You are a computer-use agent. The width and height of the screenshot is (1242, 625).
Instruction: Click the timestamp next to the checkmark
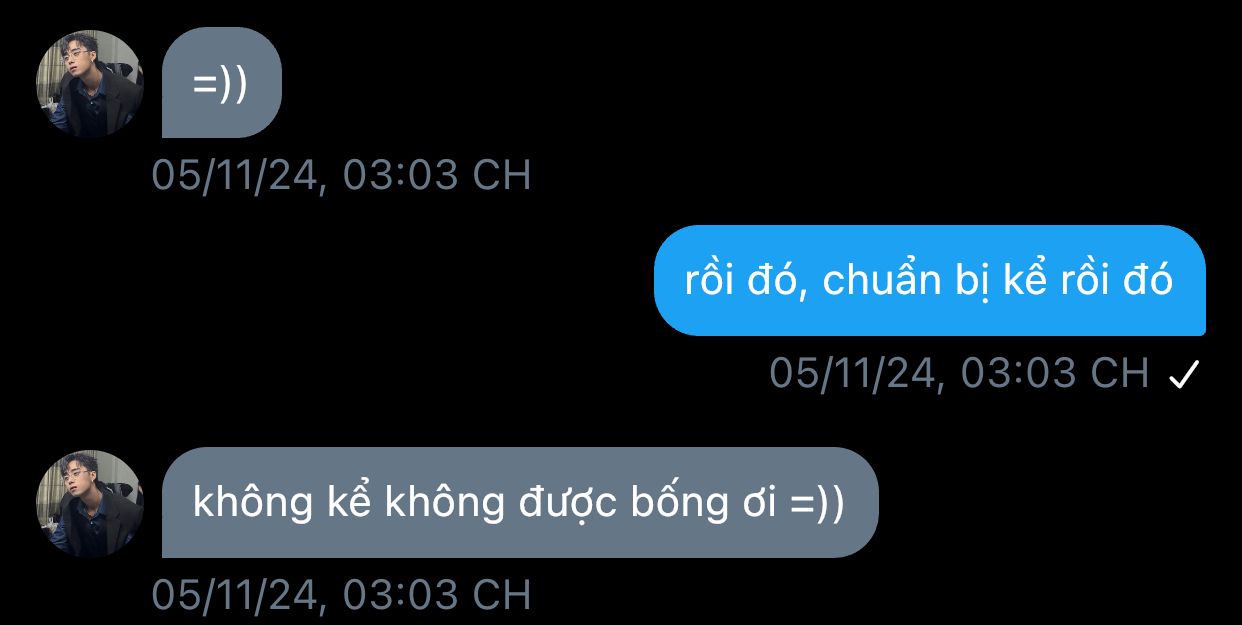point(959,373)
